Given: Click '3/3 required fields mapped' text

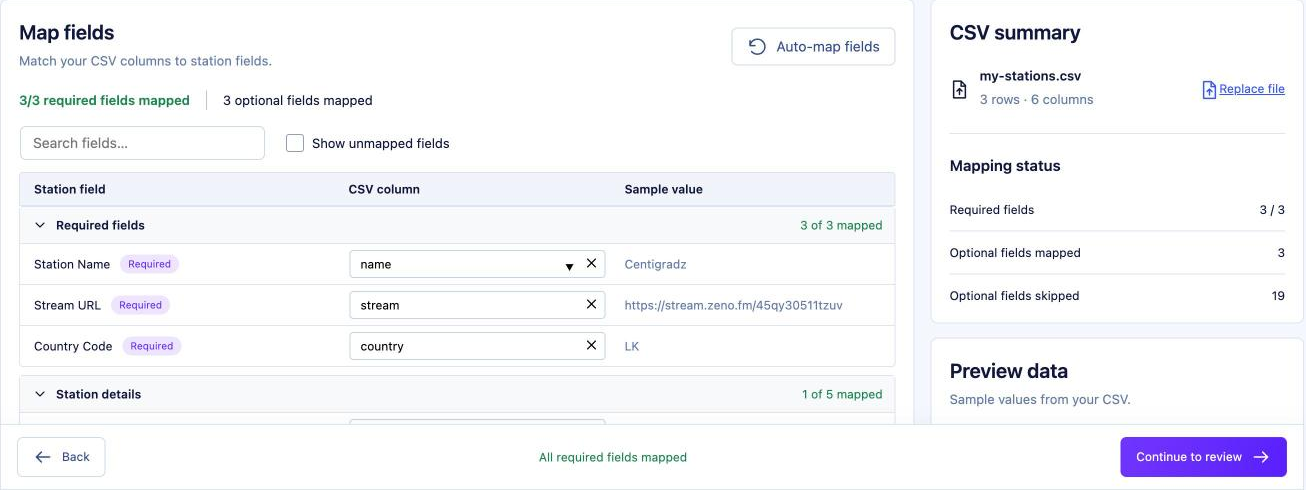Looking at the screenshot, I should tap(104, 100).
